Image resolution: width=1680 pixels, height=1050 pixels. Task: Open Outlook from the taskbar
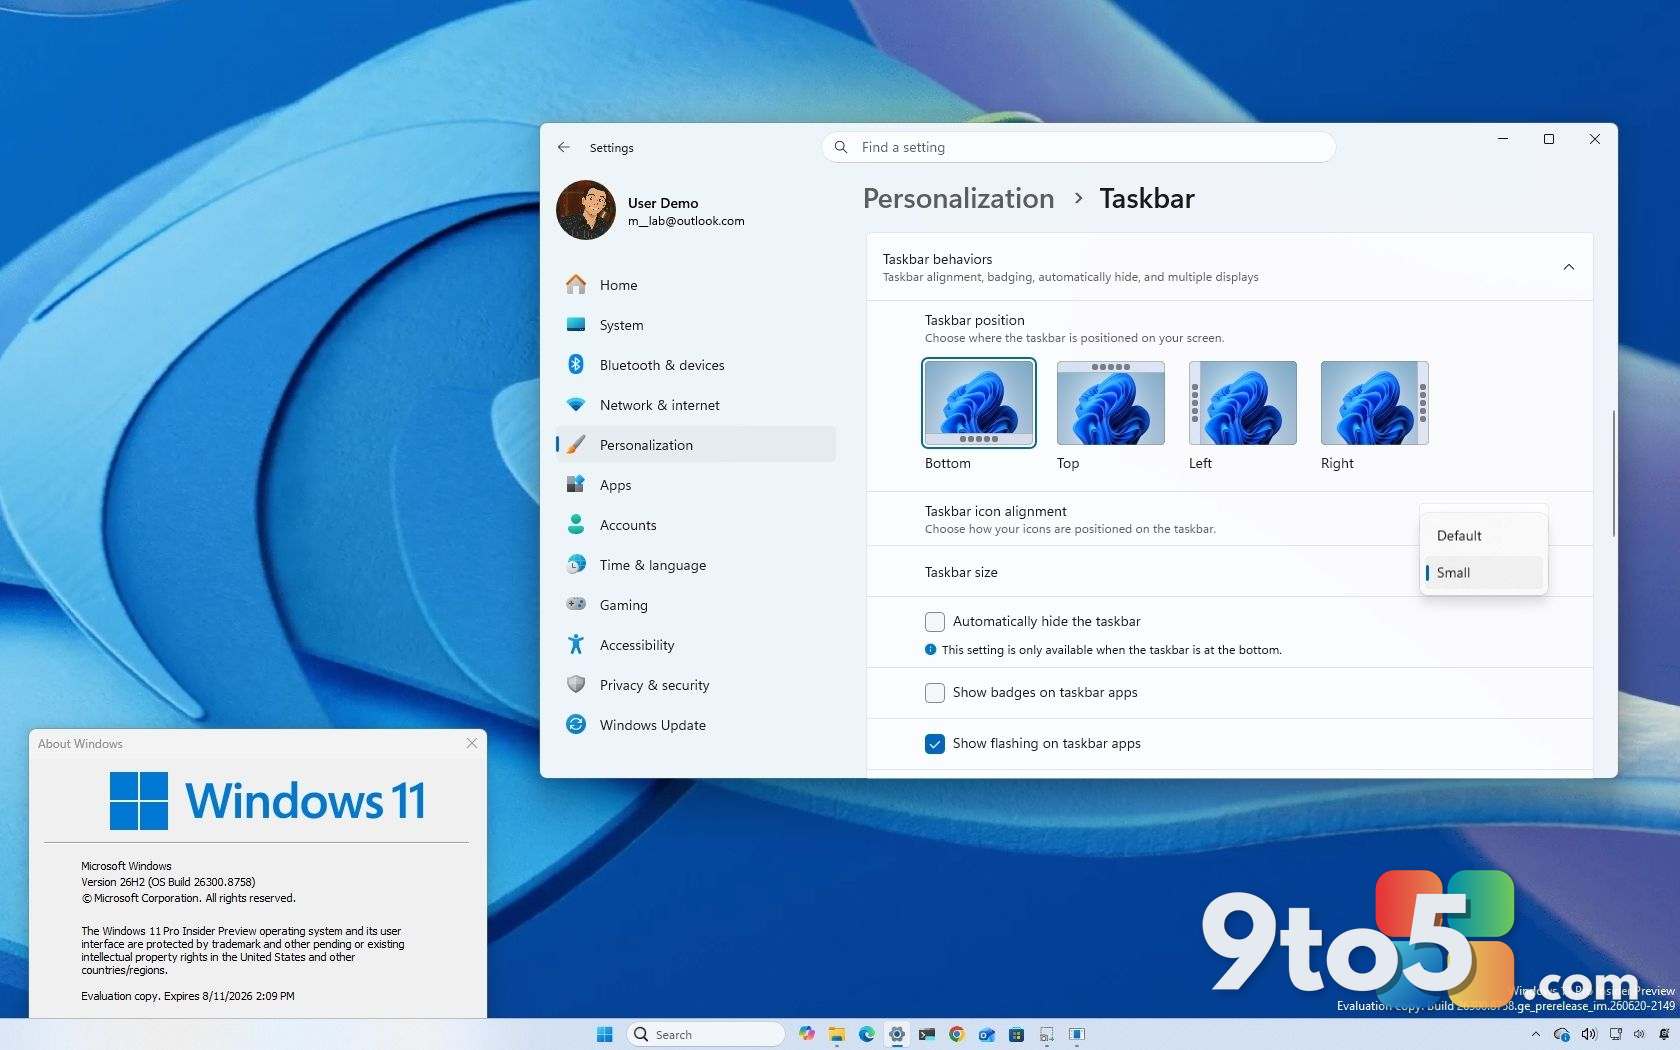click(x=987, y=1034)
